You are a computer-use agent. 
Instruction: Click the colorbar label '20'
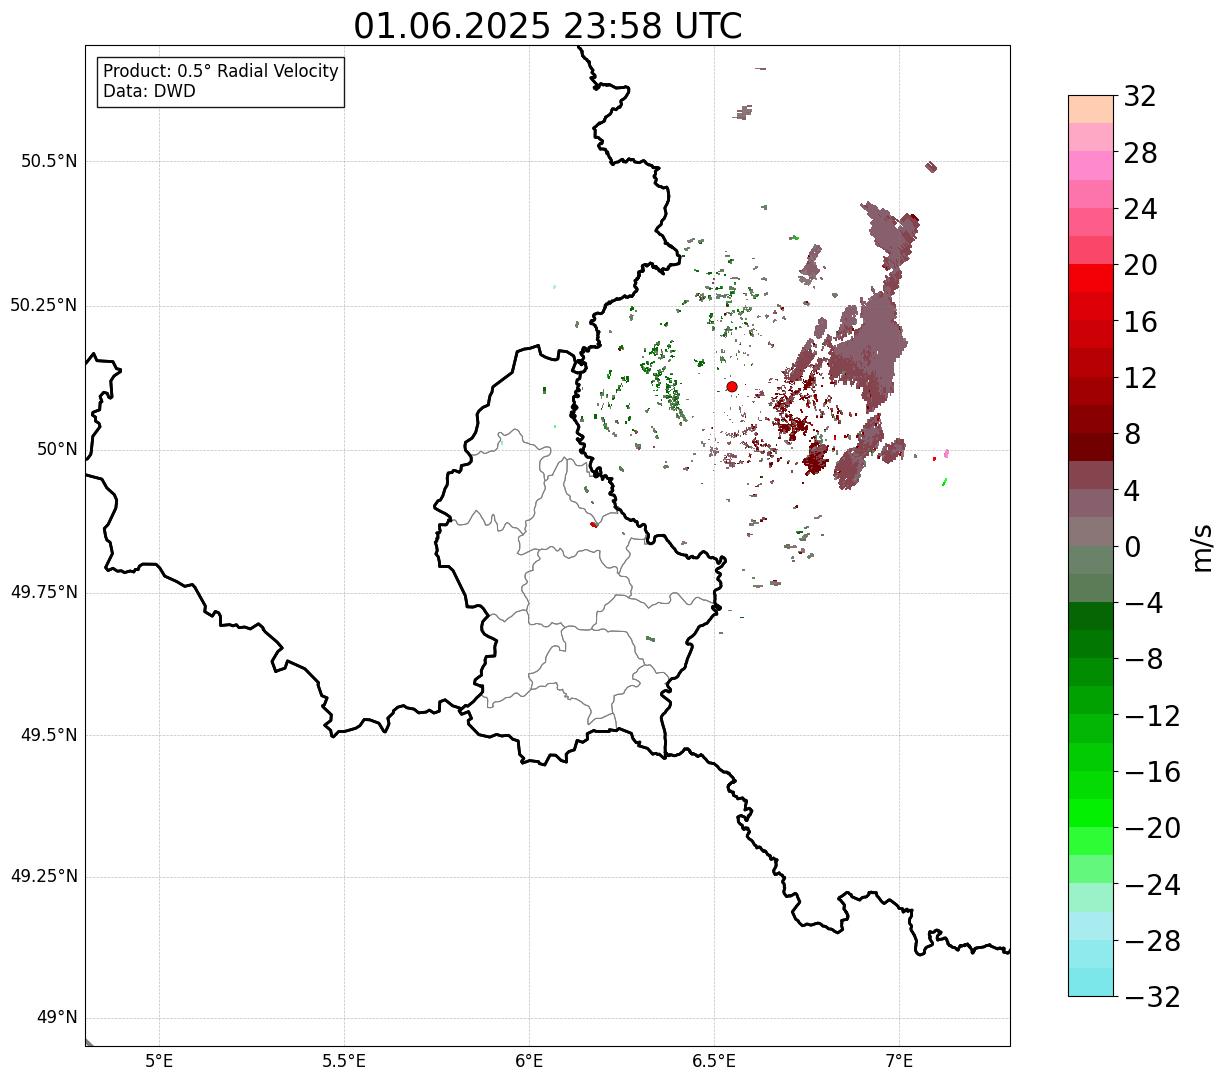point(1140,266)
